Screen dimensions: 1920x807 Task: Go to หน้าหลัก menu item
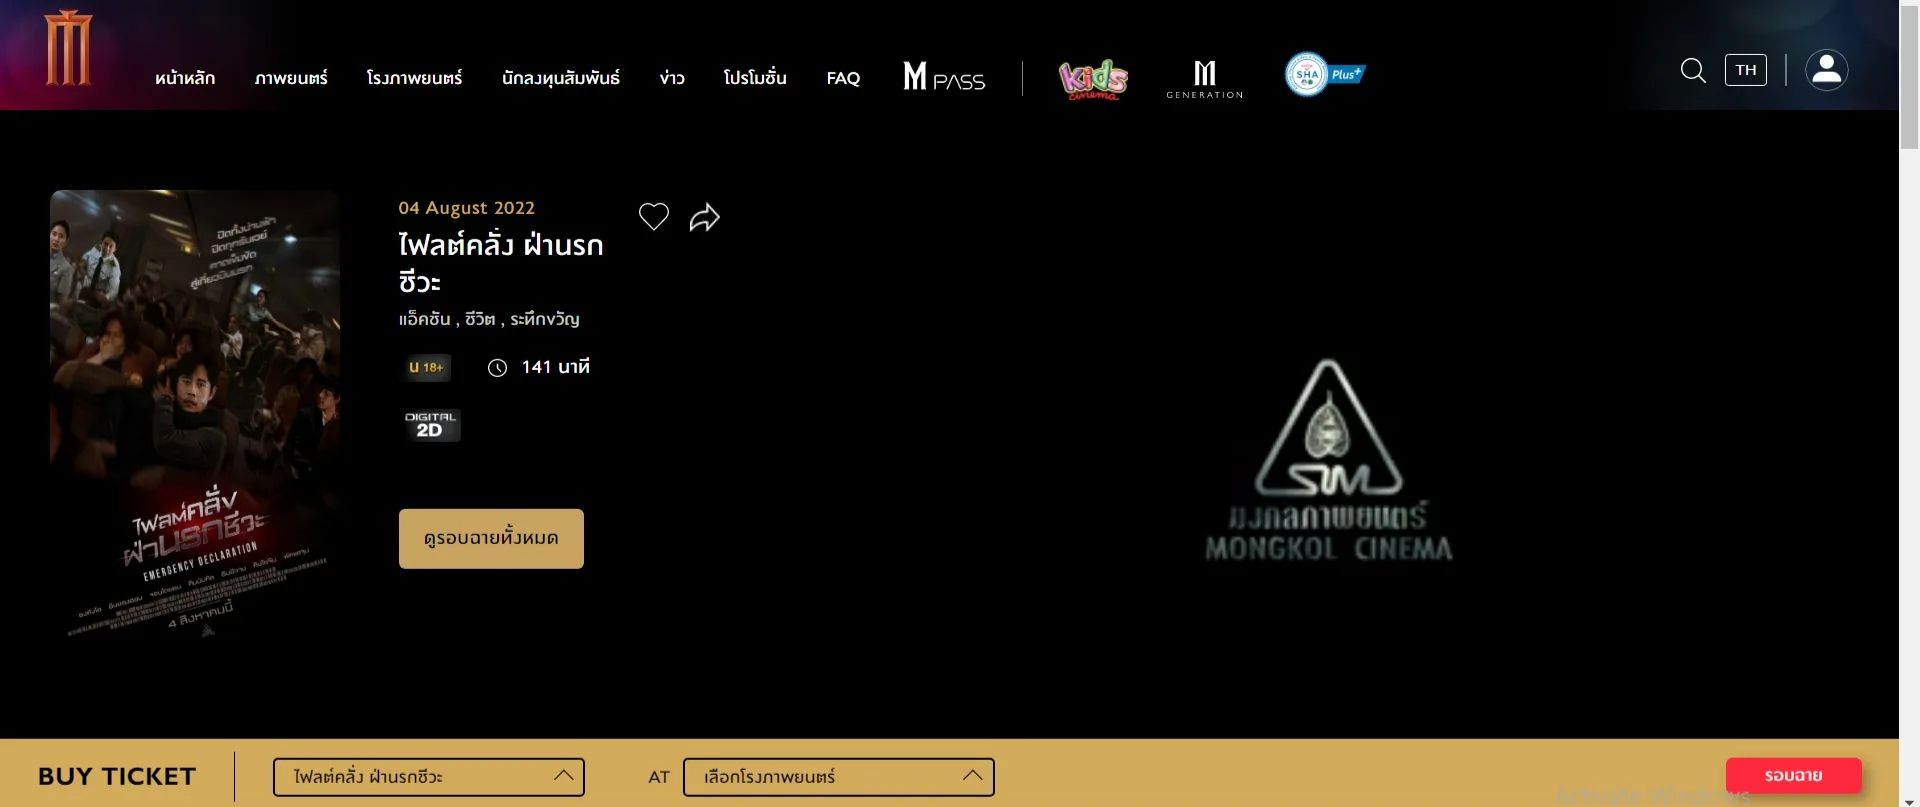(x=185, y=78)
